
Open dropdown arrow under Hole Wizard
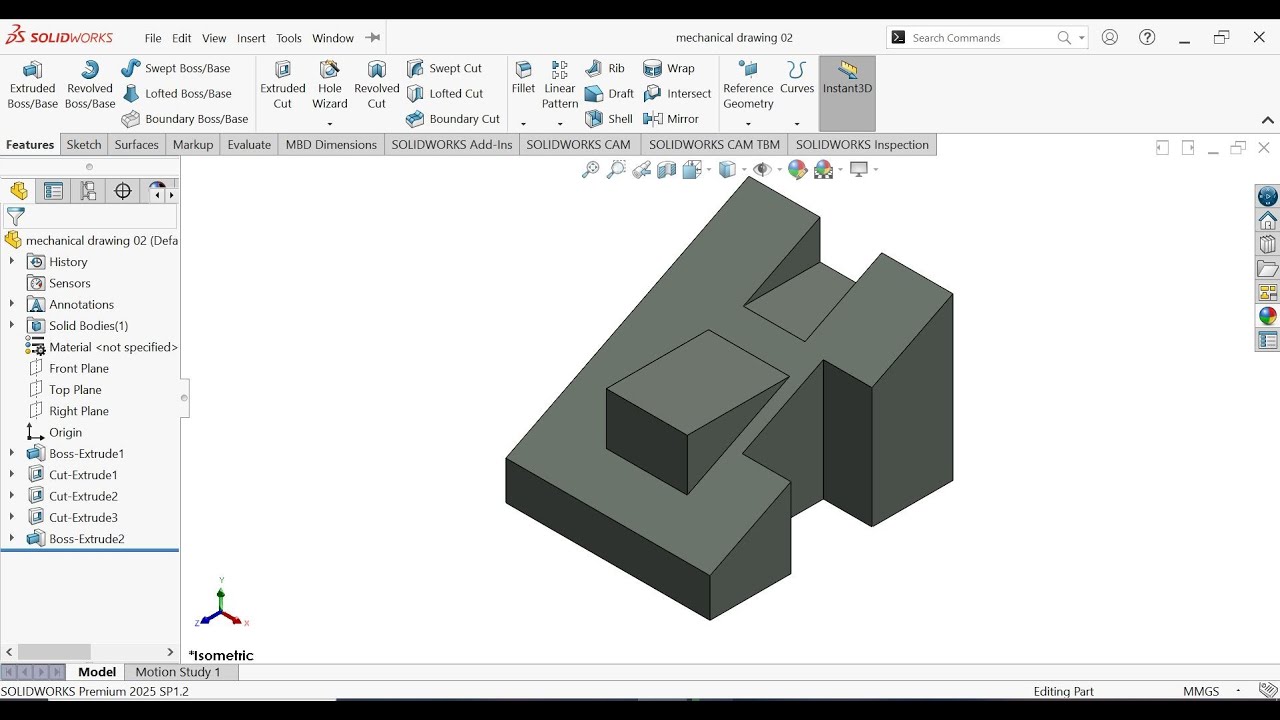point(330,124)
